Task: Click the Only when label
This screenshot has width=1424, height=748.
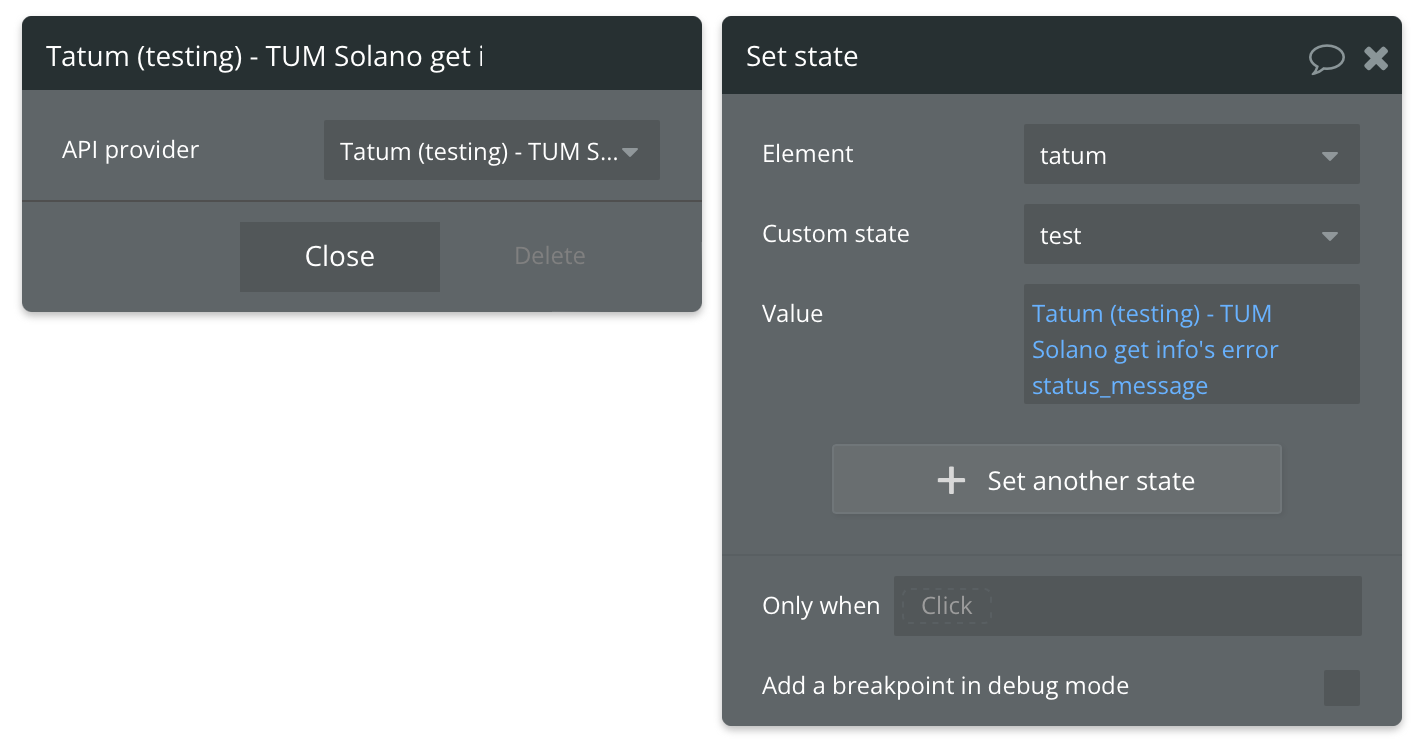Action: tap(821, 606)
